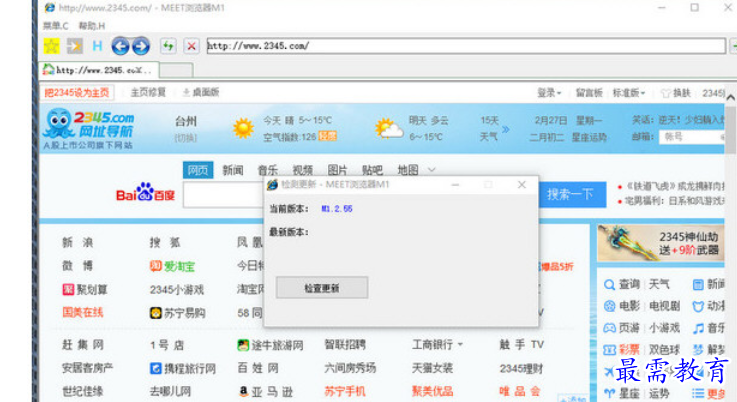Expand more search categories chevron

click(431, 170)
